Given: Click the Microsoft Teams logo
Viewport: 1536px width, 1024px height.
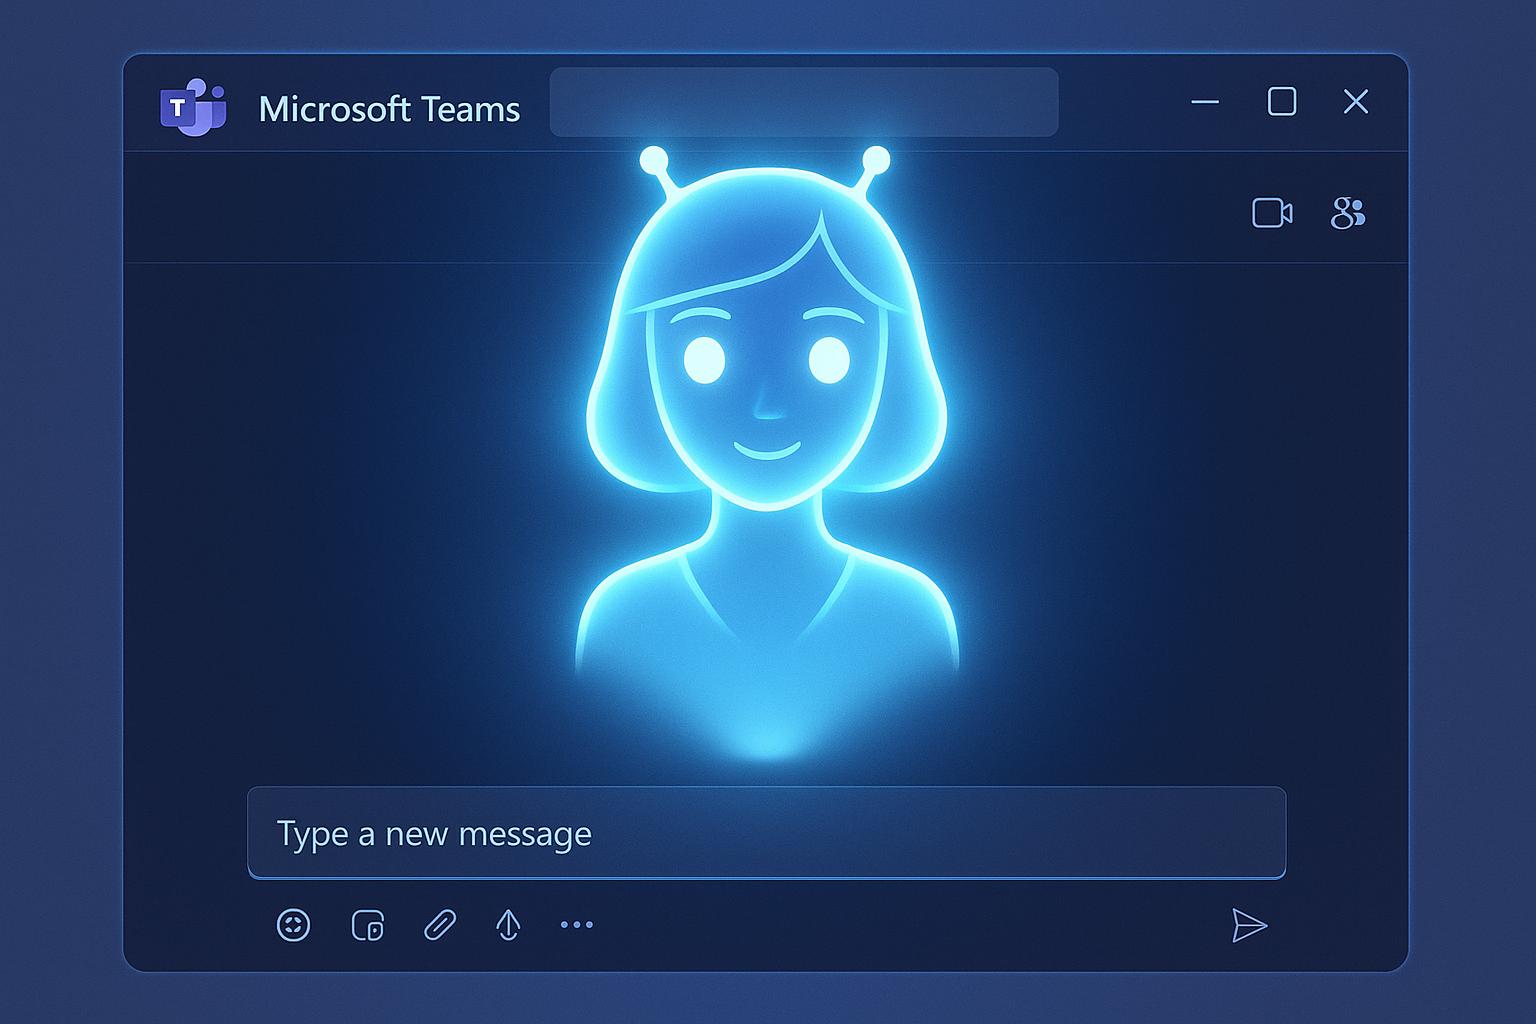Looking at the screenshot, I should (x=193, y=103).
